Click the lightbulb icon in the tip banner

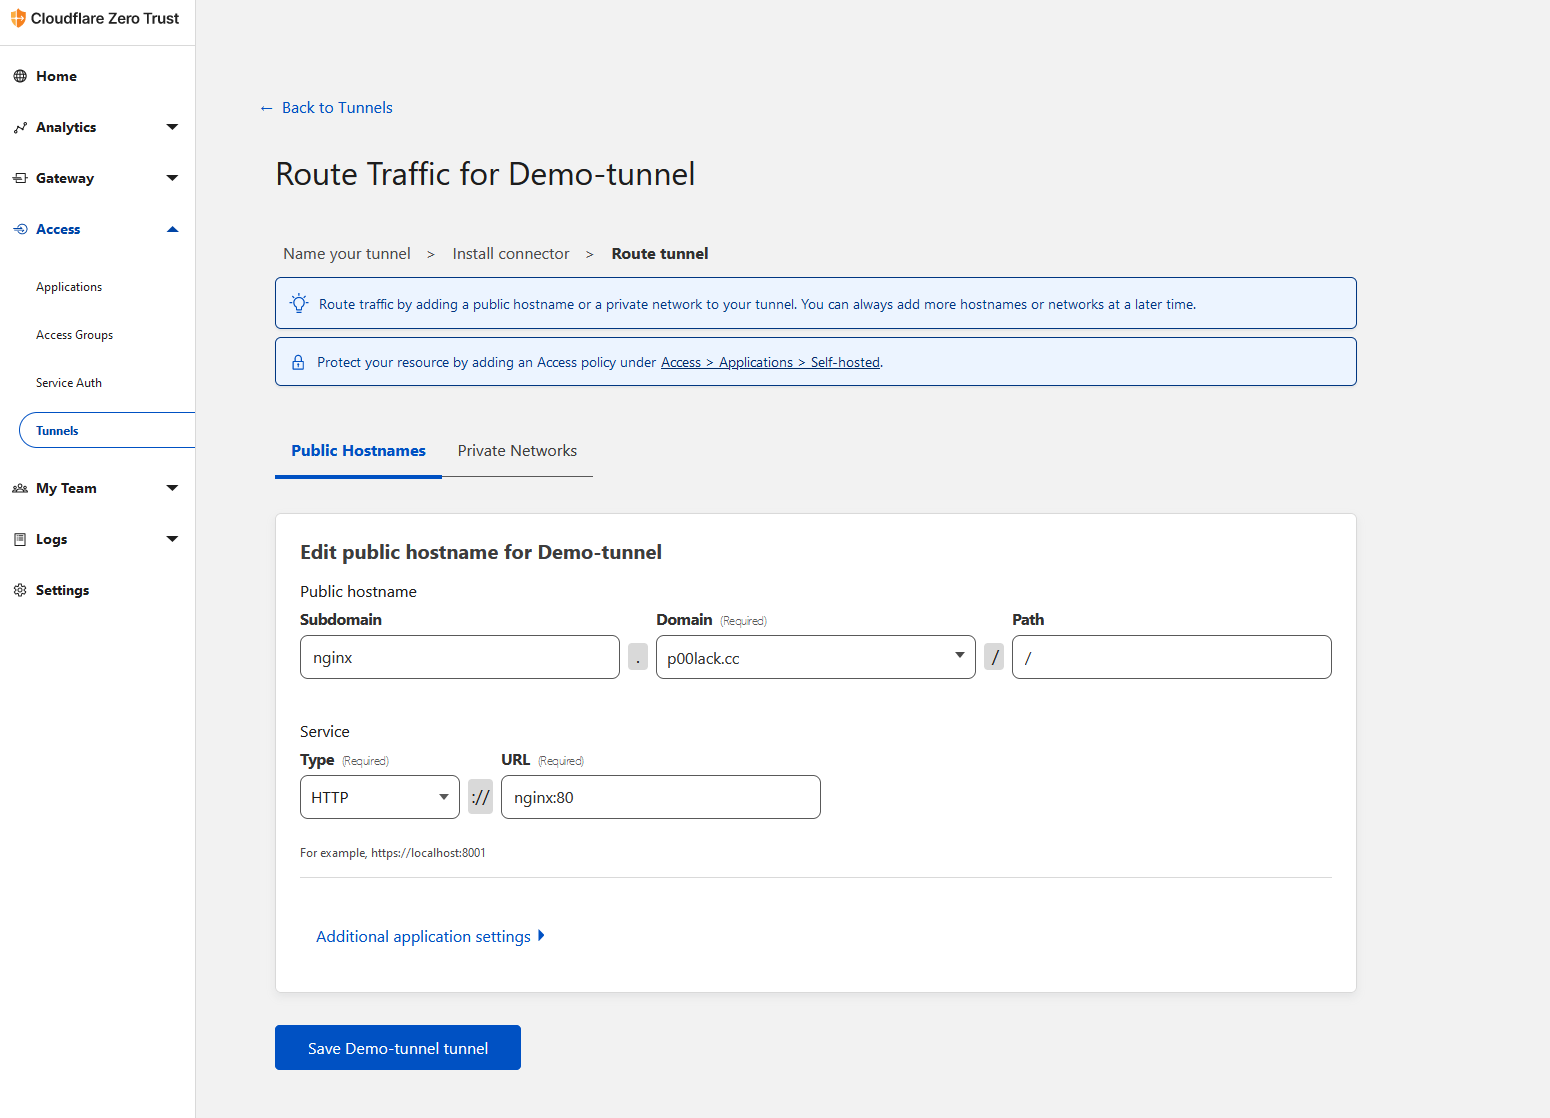(x=298, y=303)
